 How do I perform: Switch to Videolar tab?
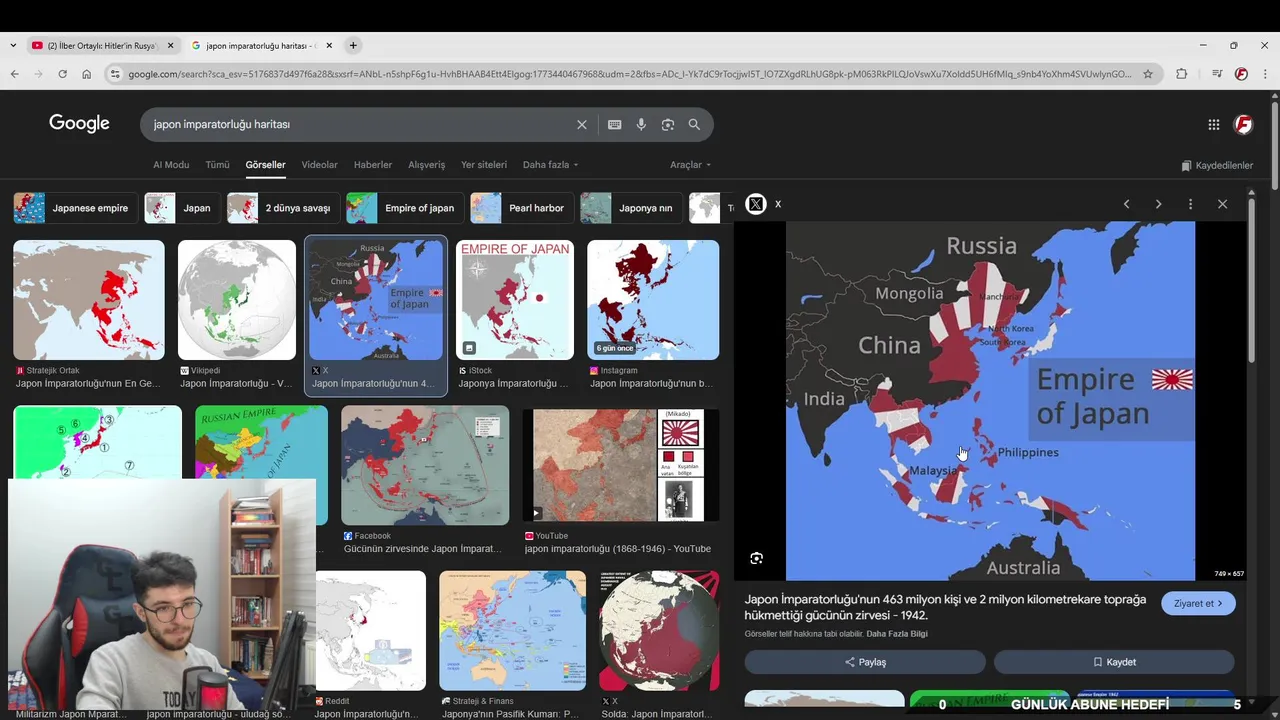[x=320, y=165]
